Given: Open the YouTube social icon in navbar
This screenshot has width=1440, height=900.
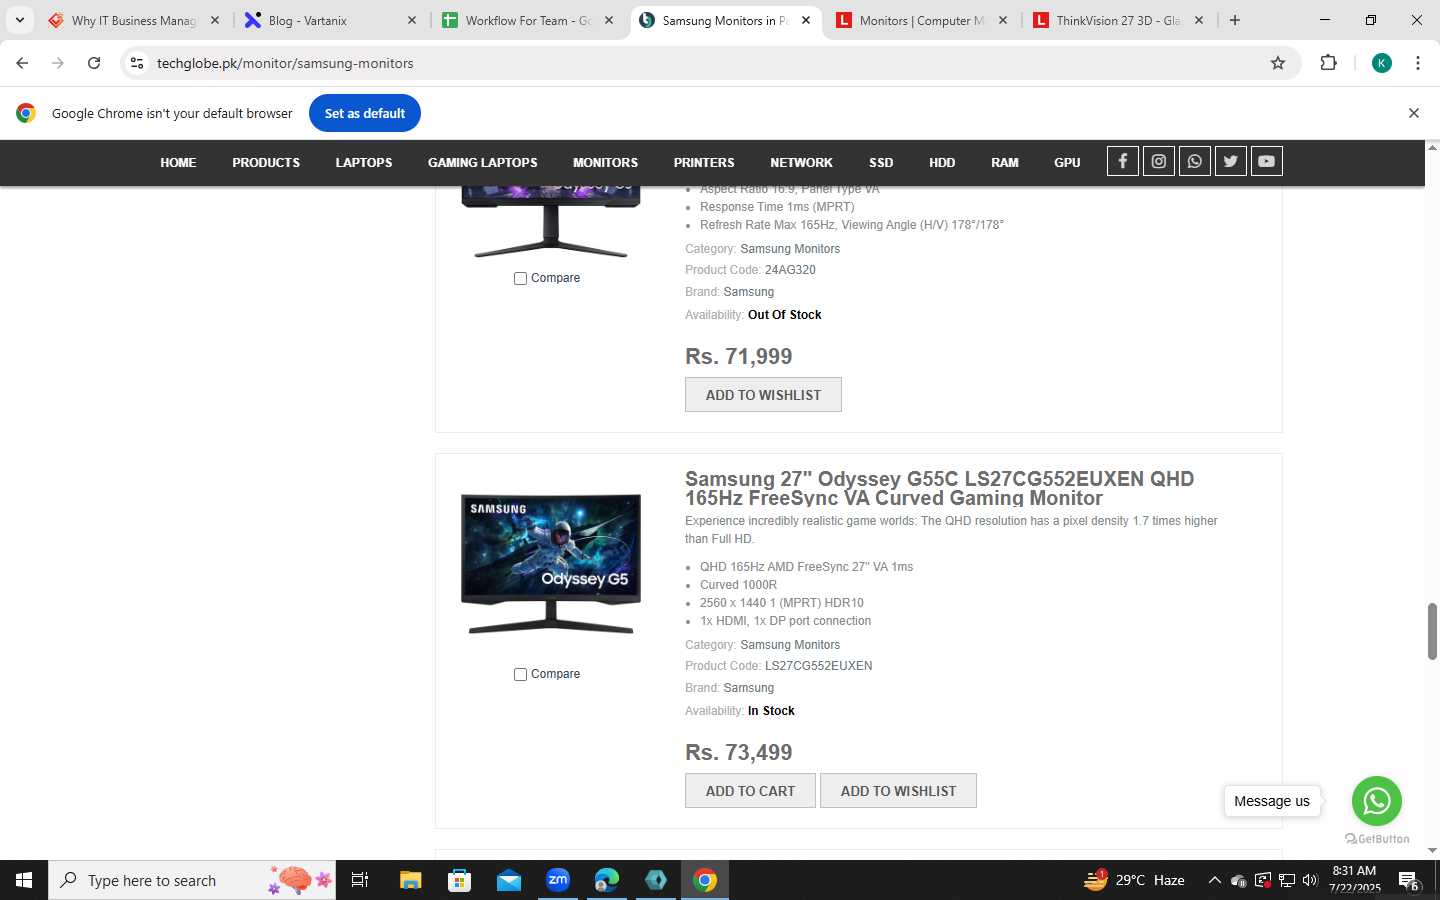Looking at the screenshot, I should [x=1267, y=161].
